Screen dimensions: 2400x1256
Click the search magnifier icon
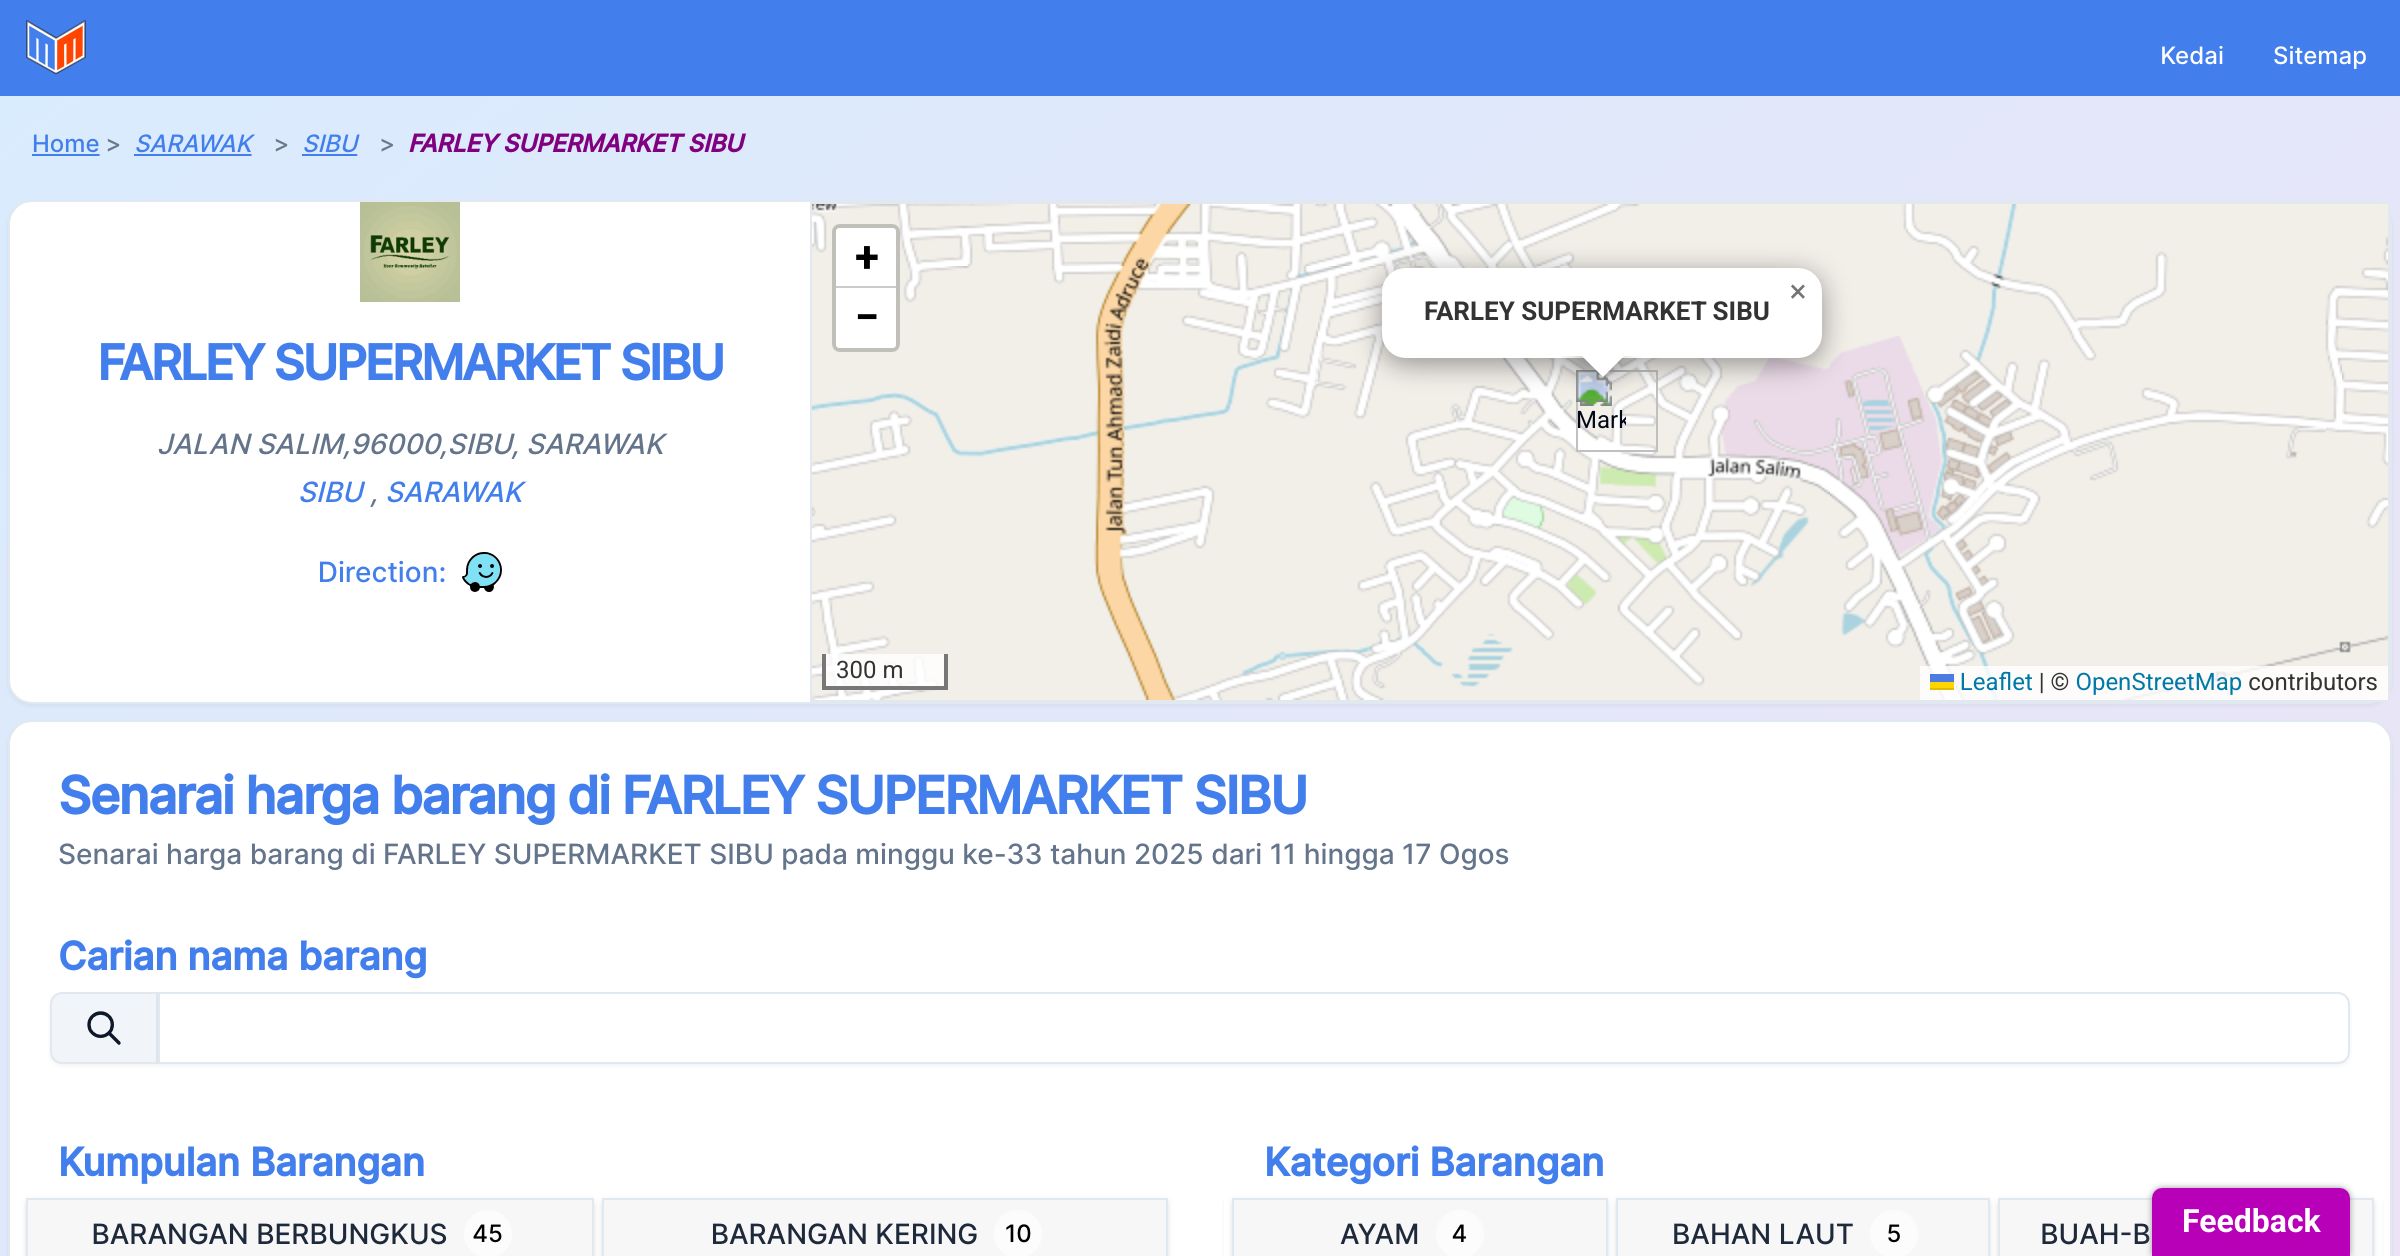[104, 1028]
